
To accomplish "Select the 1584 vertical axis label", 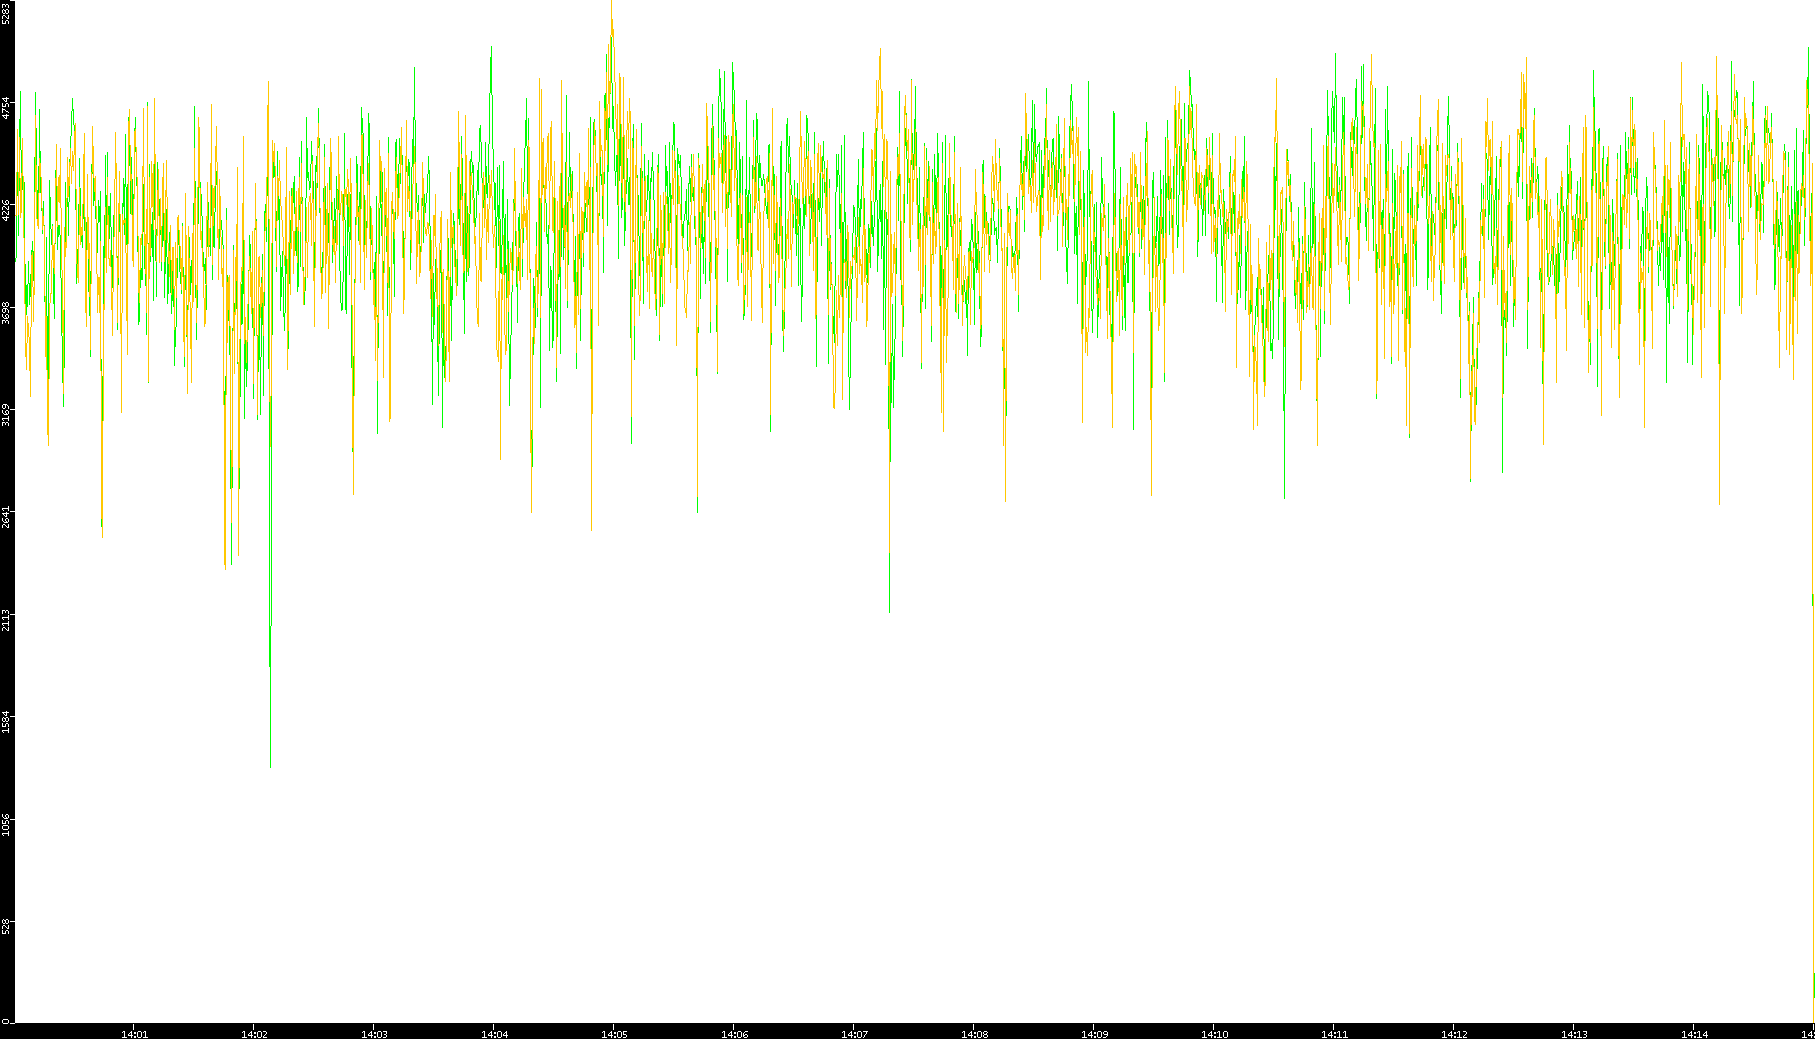I will (6, 722).
